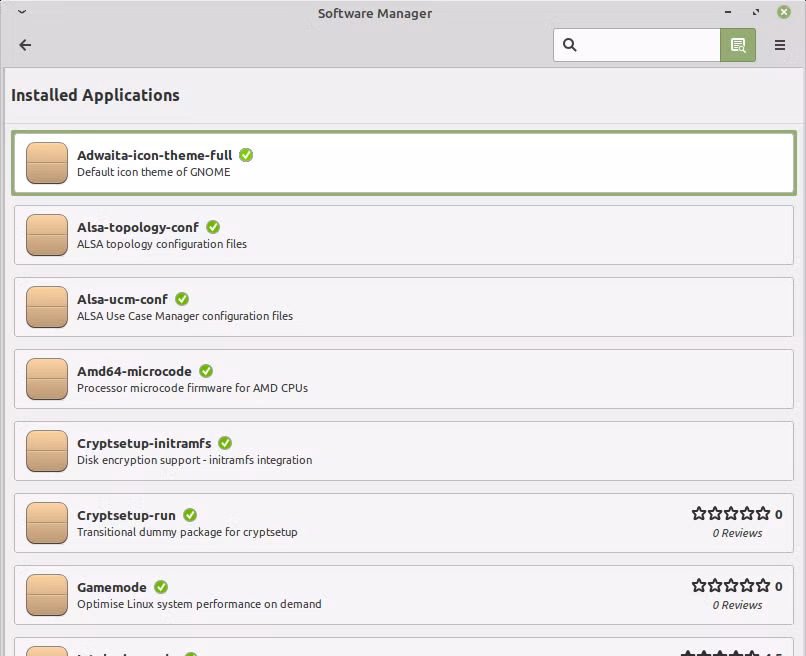
Task: Open Adwaita-icon-theme-full title
Action: pos(155,155)
